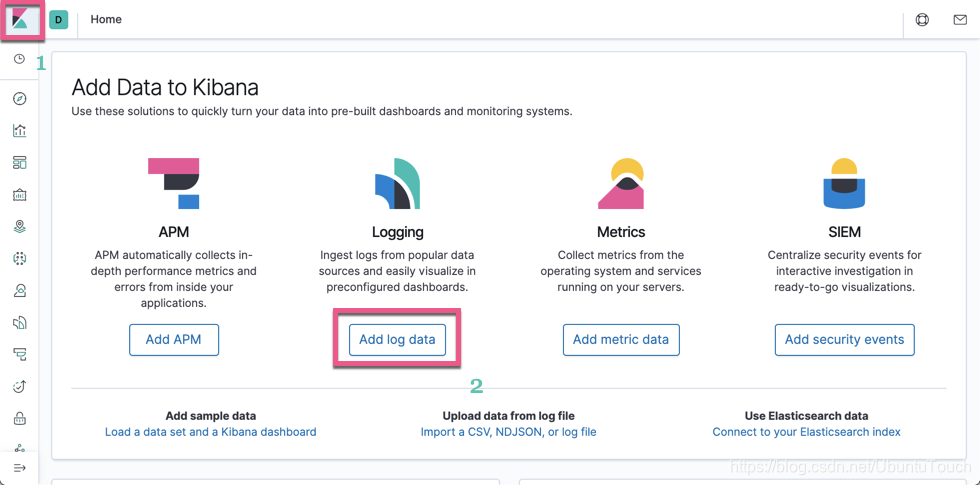Open Canvas from the sidebar
Image resolution: width=980 pixels, height=485 pixels.
[x=19, y=195]
